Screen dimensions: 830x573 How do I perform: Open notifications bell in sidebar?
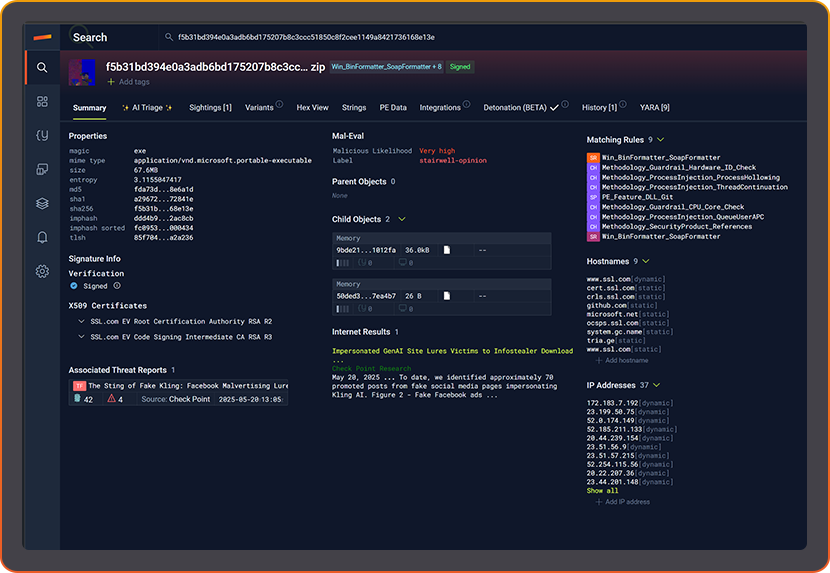point(42,237)
